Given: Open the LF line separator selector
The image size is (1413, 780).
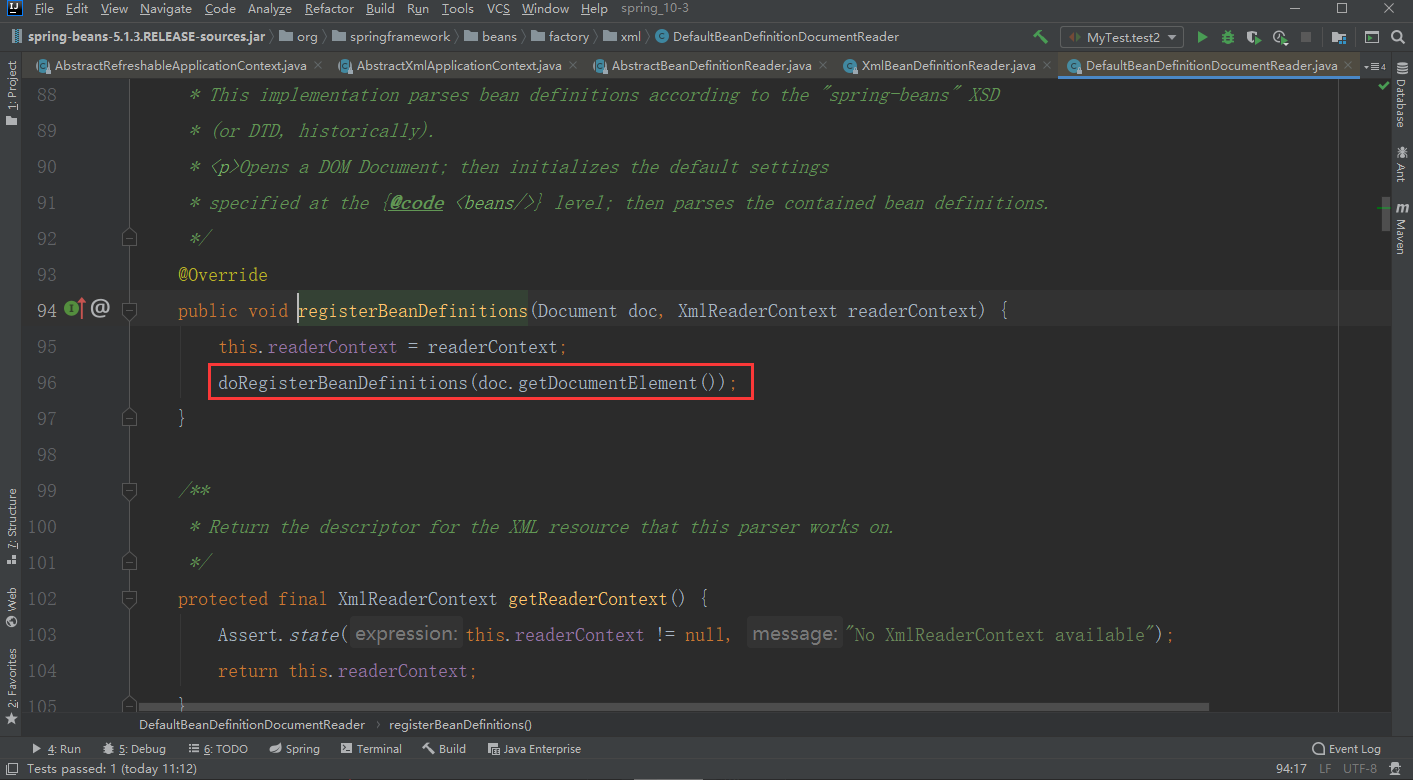Looking at the screenshot, I should (1325, 769).
